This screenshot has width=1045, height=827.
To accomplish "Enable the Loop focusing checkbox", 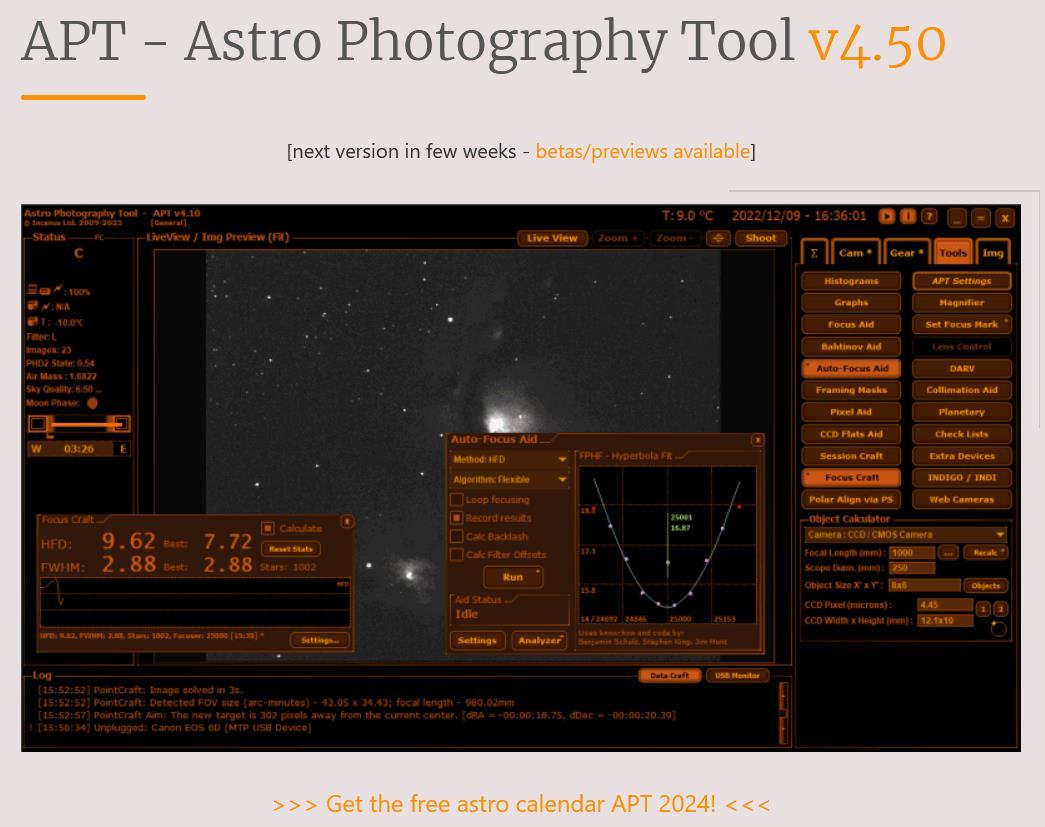I will tap(457, 499).
